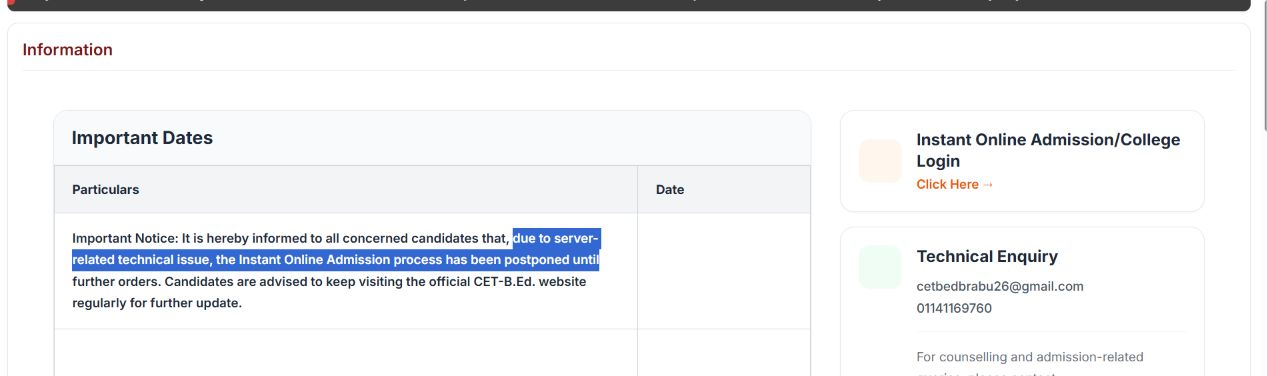Click the Technical Enquiry heading

click(987, 257)
